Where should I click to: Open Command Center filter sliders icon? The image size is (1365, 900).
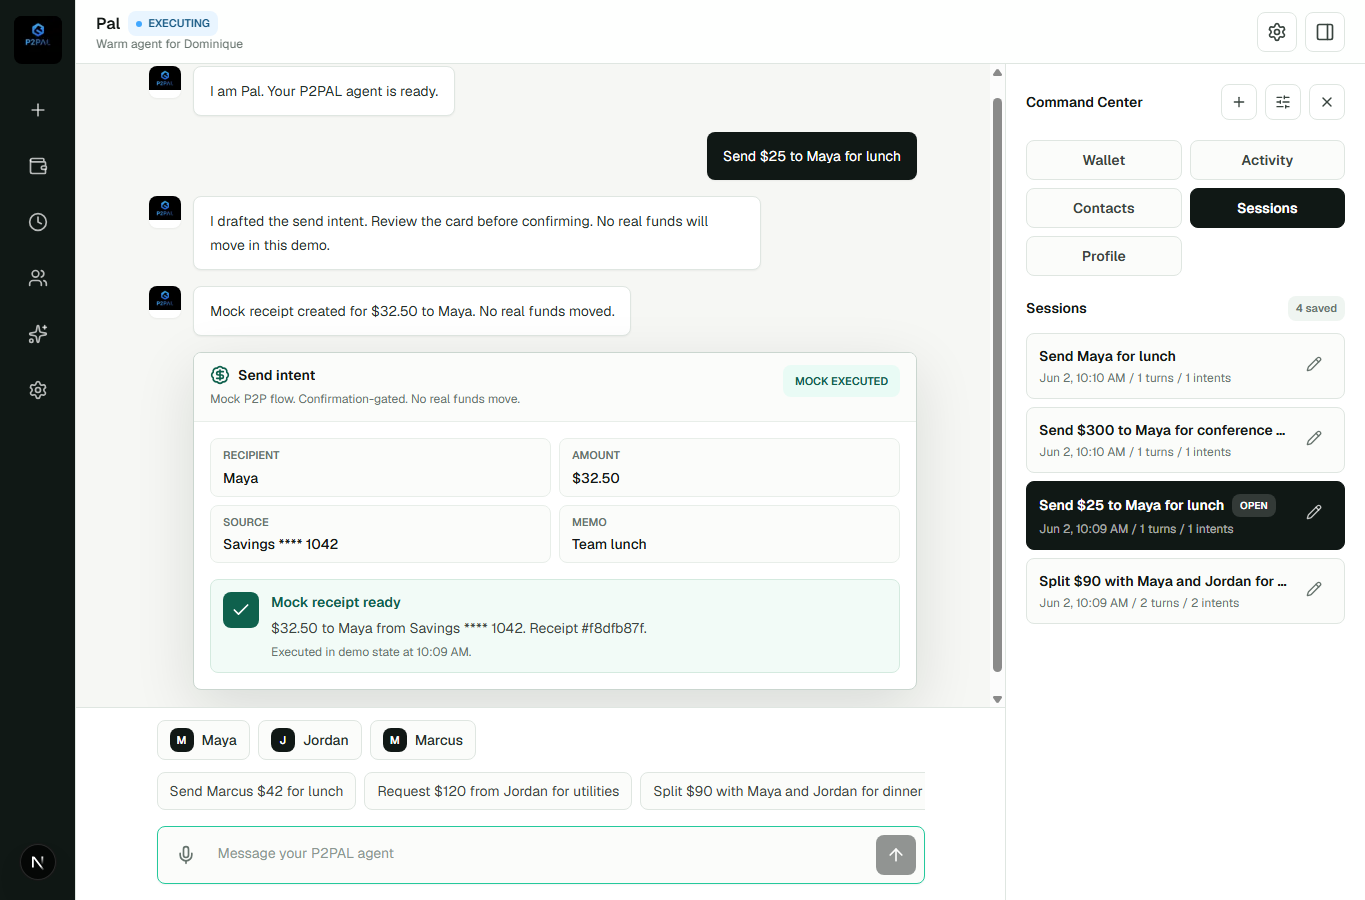pyautogui.click(x=1283, y=102)
